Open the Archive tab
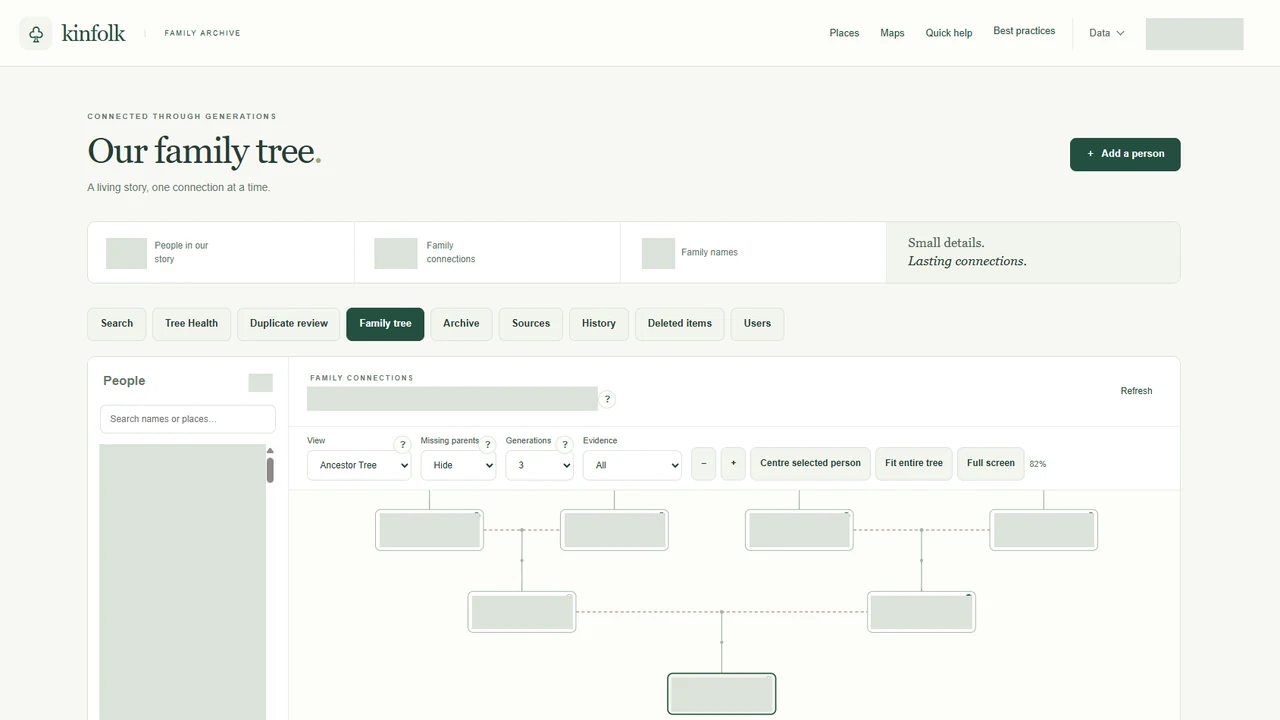Image resolution: width=1280 pixels, height=720 pixels. click(461, 324)
